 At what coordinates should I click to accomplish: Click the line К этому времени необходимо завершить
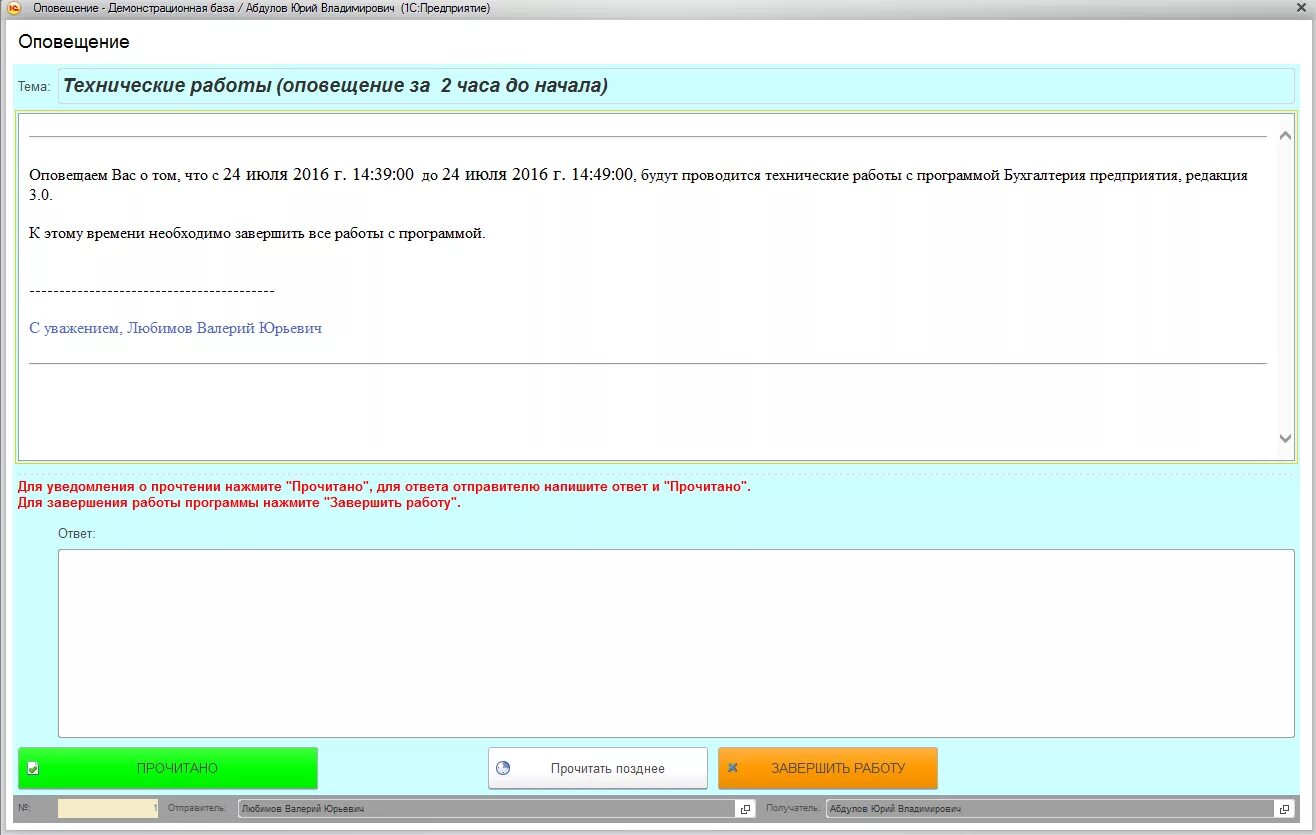[257, 234]
